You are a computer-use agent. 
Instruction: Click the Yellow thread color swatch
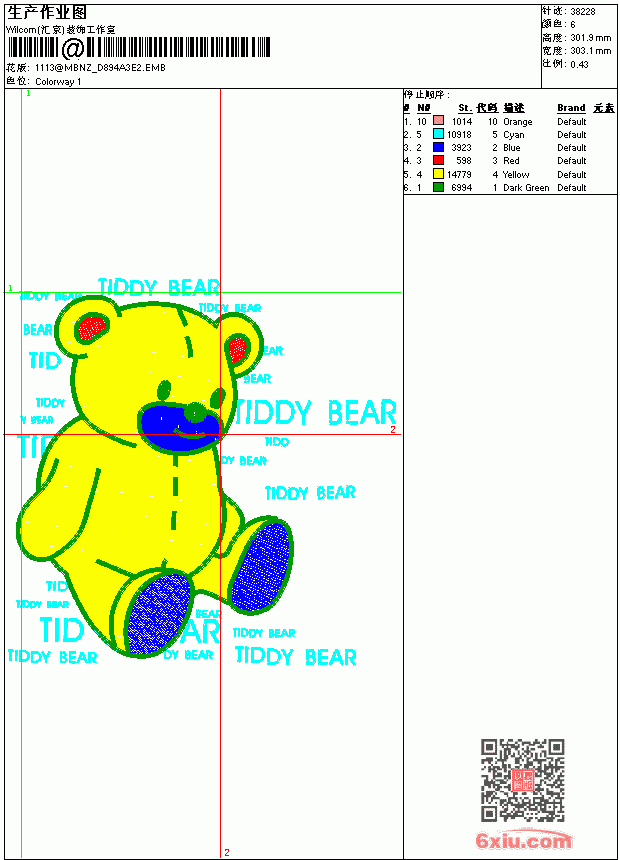pos(438,173)
